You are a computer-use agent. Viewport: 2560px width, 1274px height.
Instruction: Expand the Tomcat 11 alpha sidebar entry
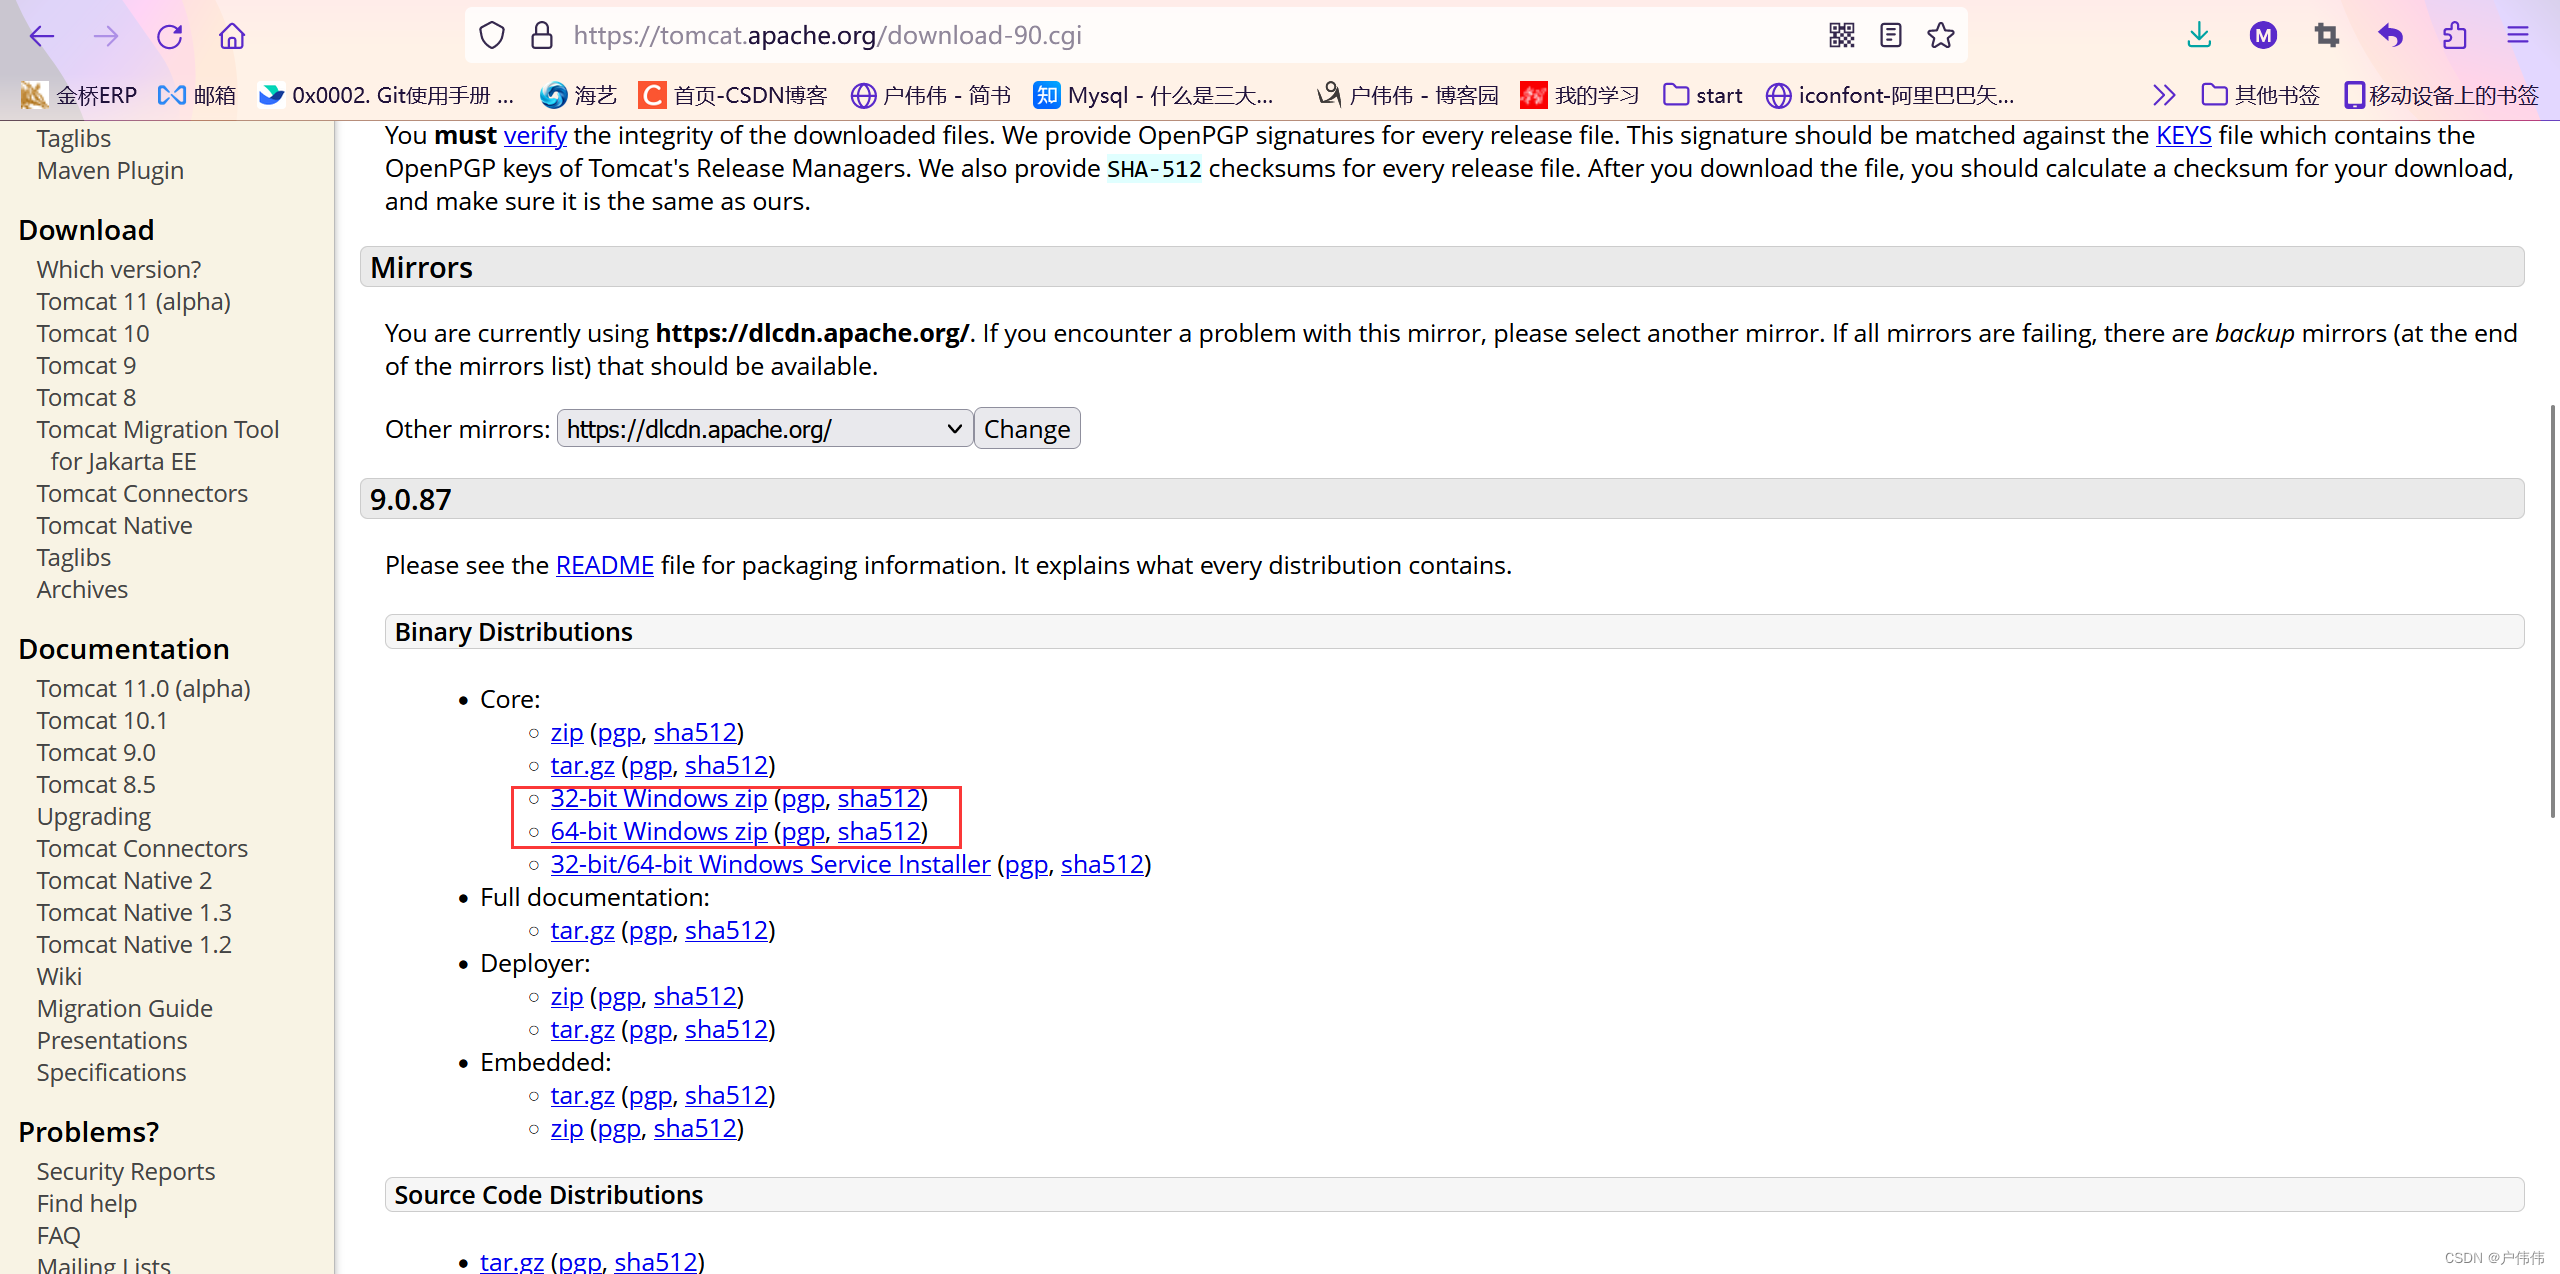tap(134, 301)
